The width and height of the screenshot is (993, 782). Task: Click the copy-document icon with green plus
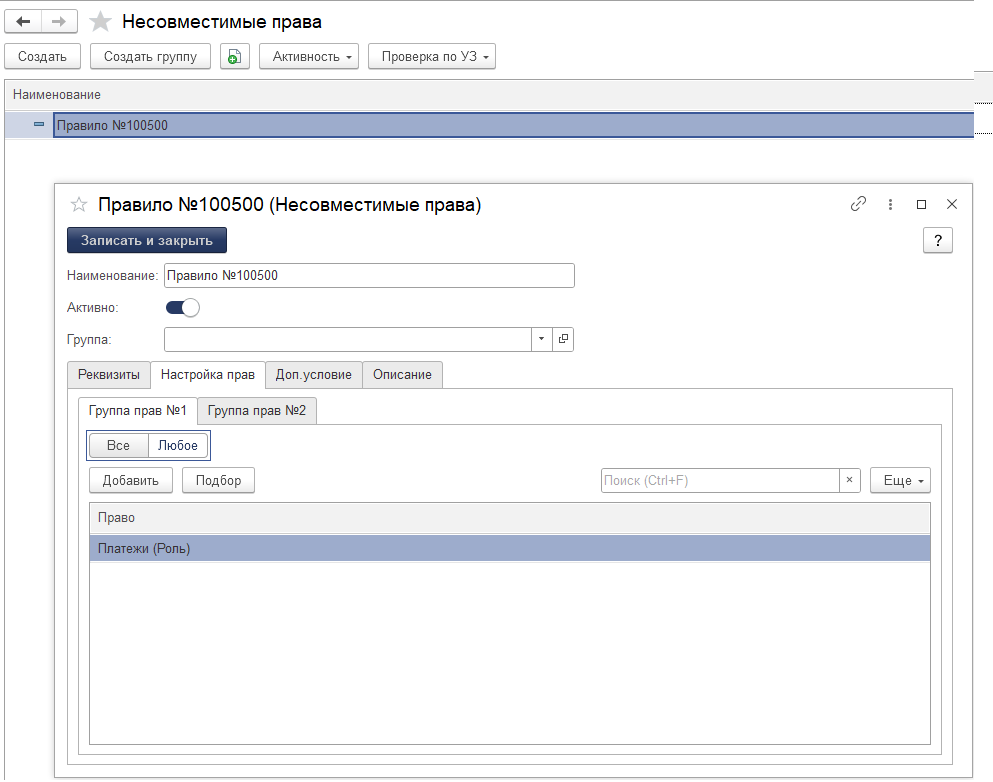(234, 56)
